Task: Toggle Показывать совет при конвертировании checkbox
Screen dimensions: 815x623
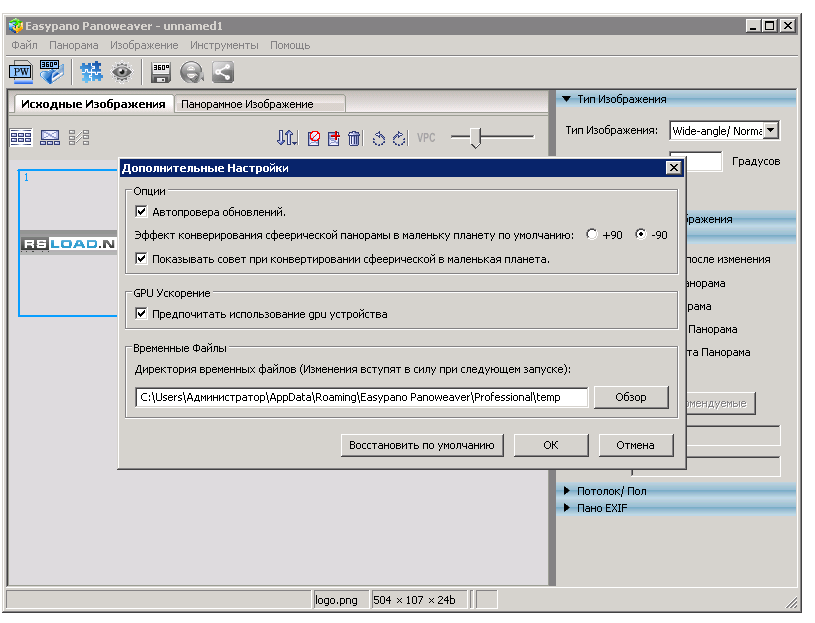Action: click(141, 258)
